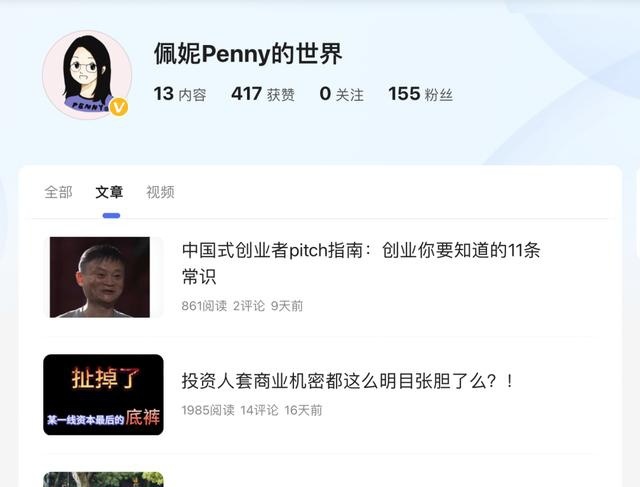This screenshot has width=640, height=487.
Task: View the 2评论 comments on first article
Action: [x=249, y=306]
